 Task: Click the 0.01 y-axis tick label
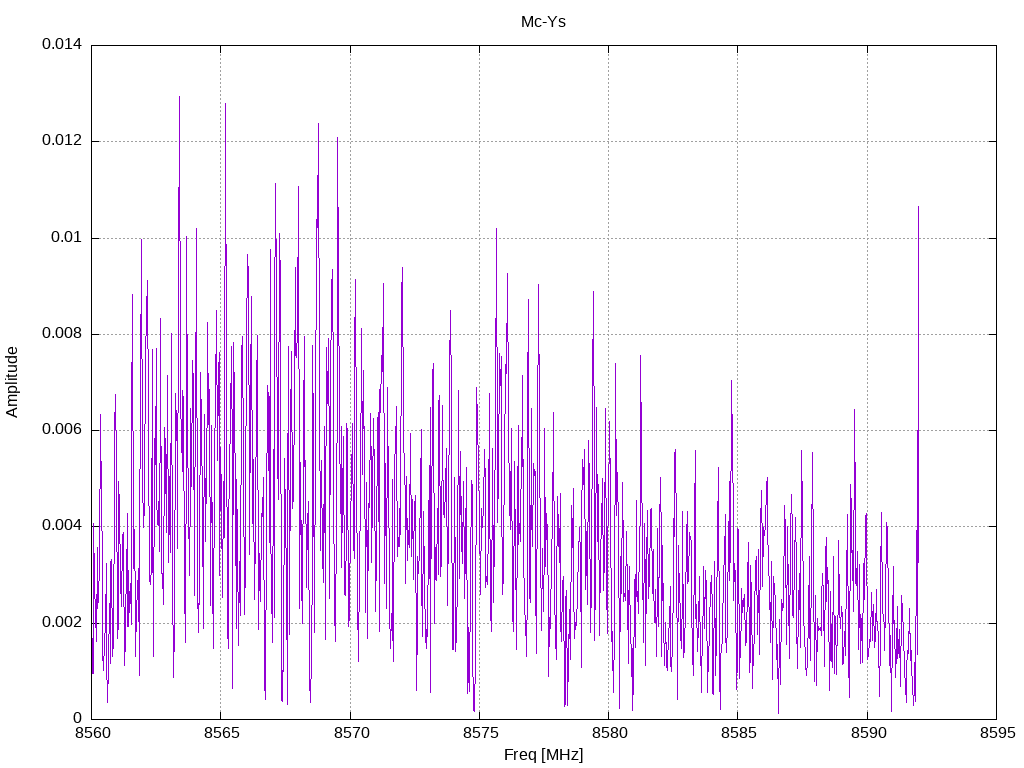tap(67, 237)
